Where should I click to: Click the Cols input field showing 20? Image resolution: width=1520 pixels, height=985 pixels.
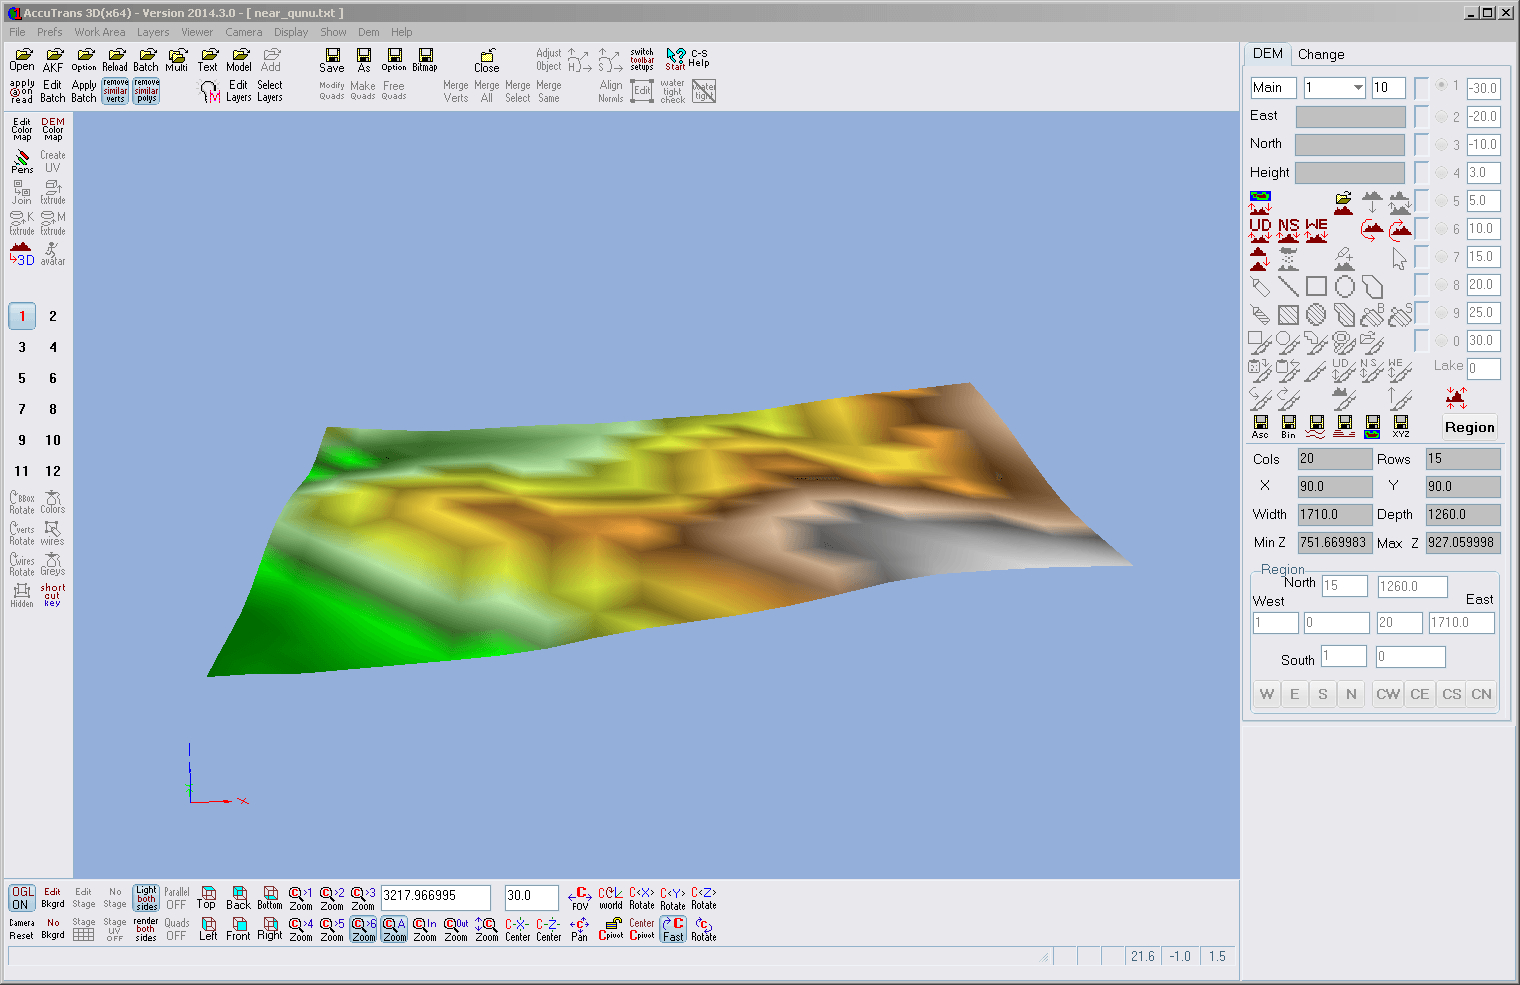pos(1334,458)
